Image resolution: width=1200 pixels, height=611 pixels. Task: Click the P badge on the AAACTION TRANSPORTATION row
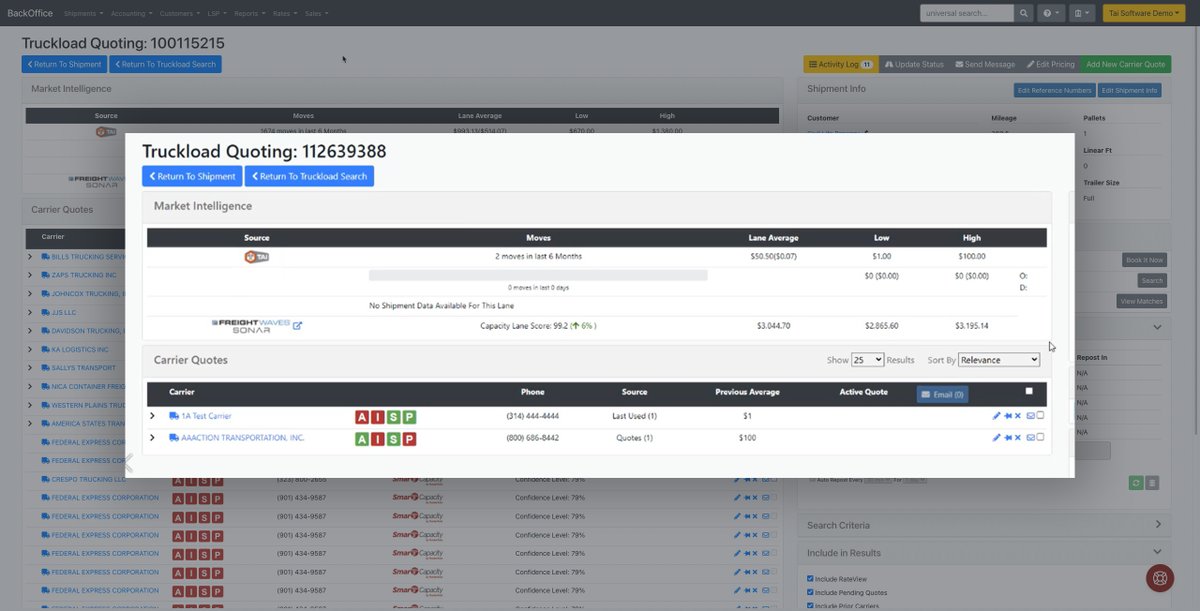click(408, 439)
